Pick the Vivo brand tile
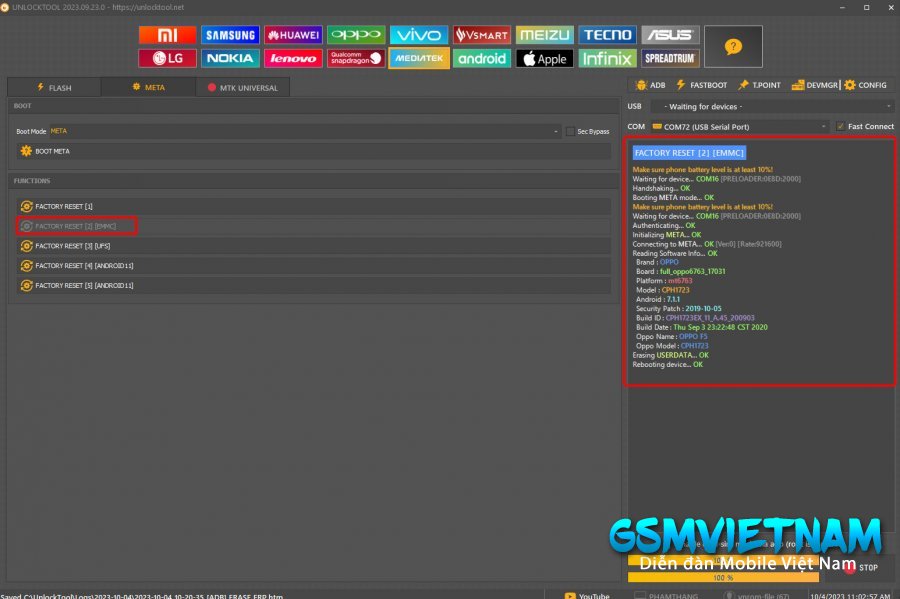 click(419, 35)
